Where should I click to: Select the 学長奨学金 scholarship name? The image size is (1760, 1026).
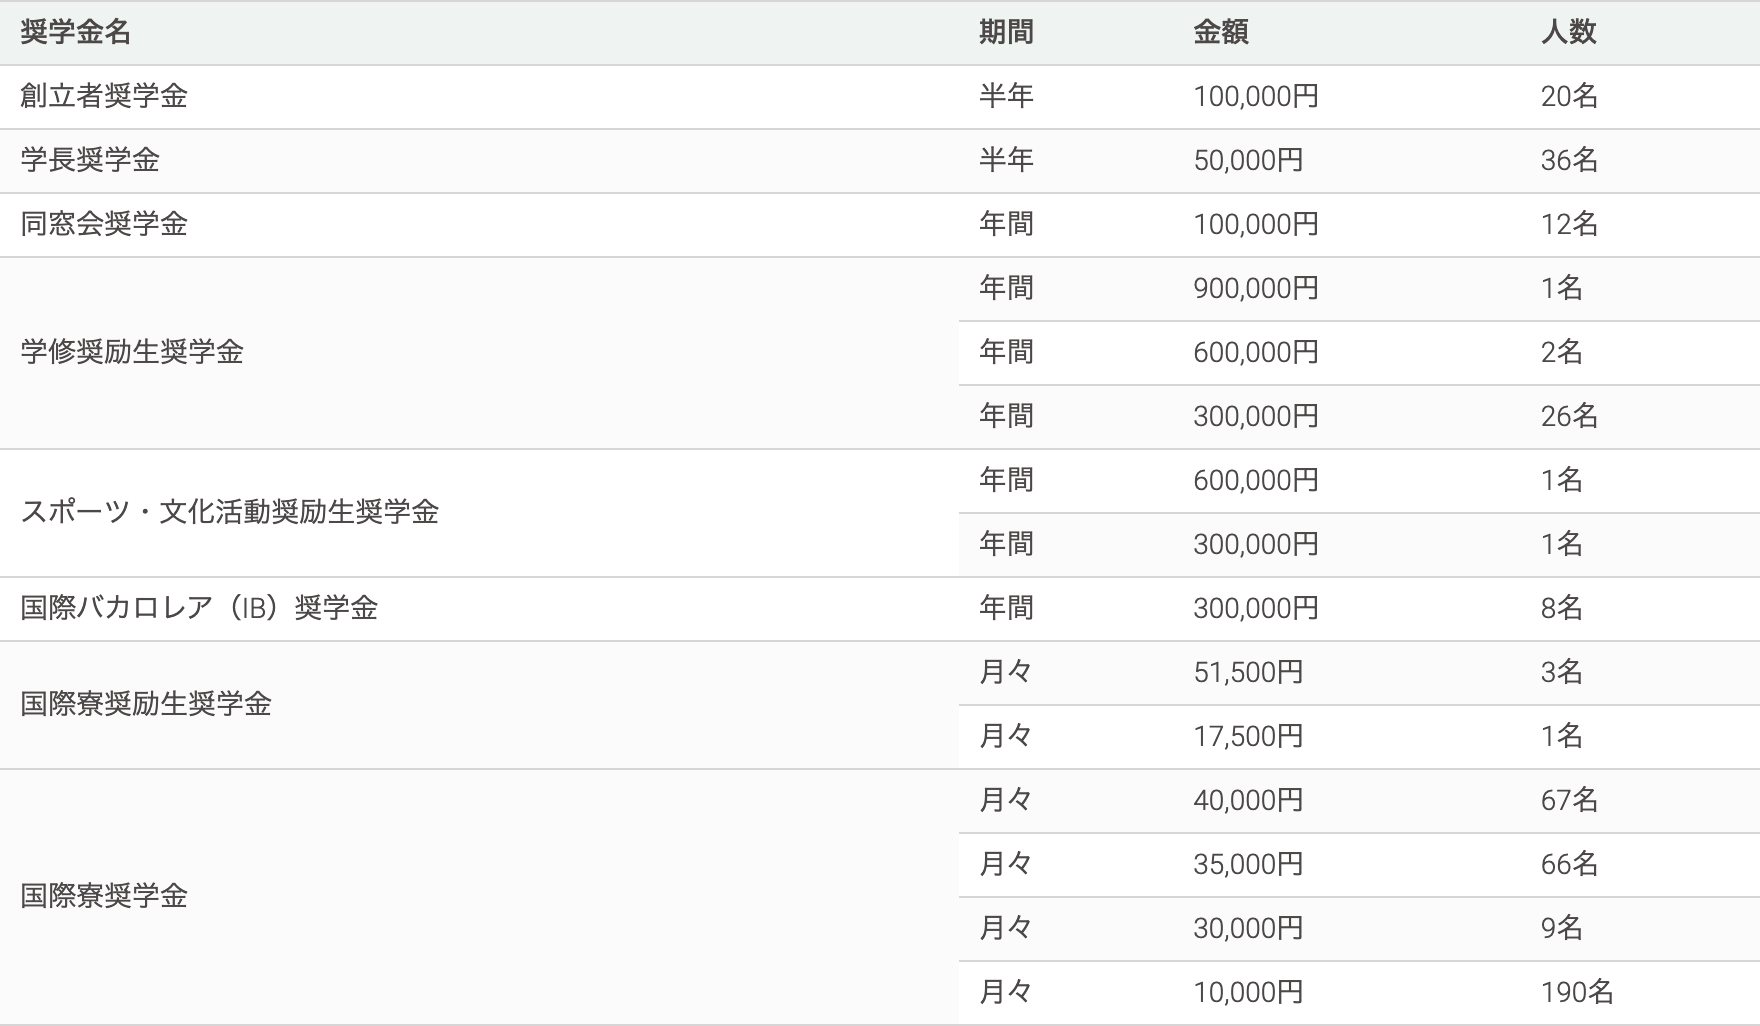click(x=90, y=160)
